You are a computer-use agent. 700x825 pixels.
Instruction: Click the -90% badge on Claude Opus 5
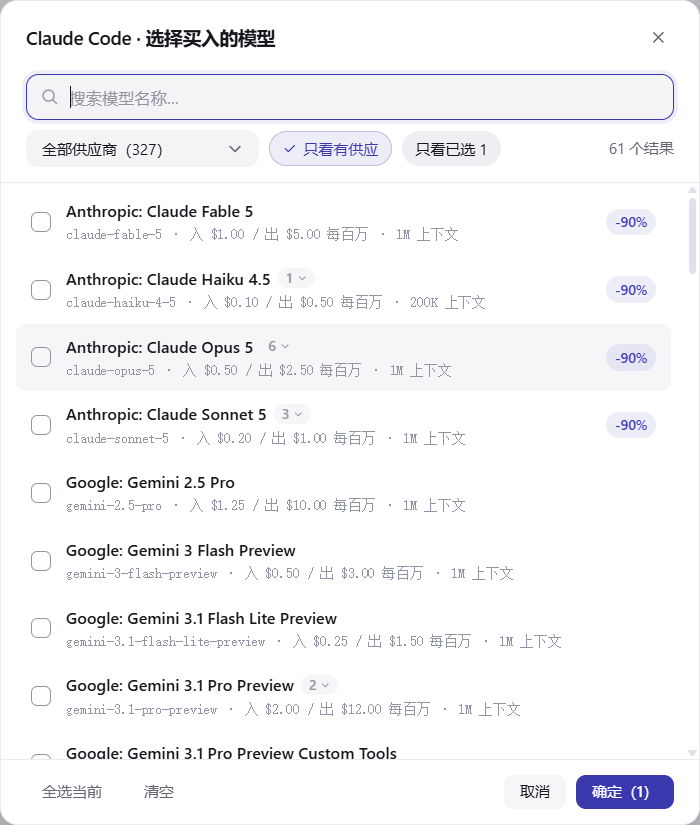(631, 358)
